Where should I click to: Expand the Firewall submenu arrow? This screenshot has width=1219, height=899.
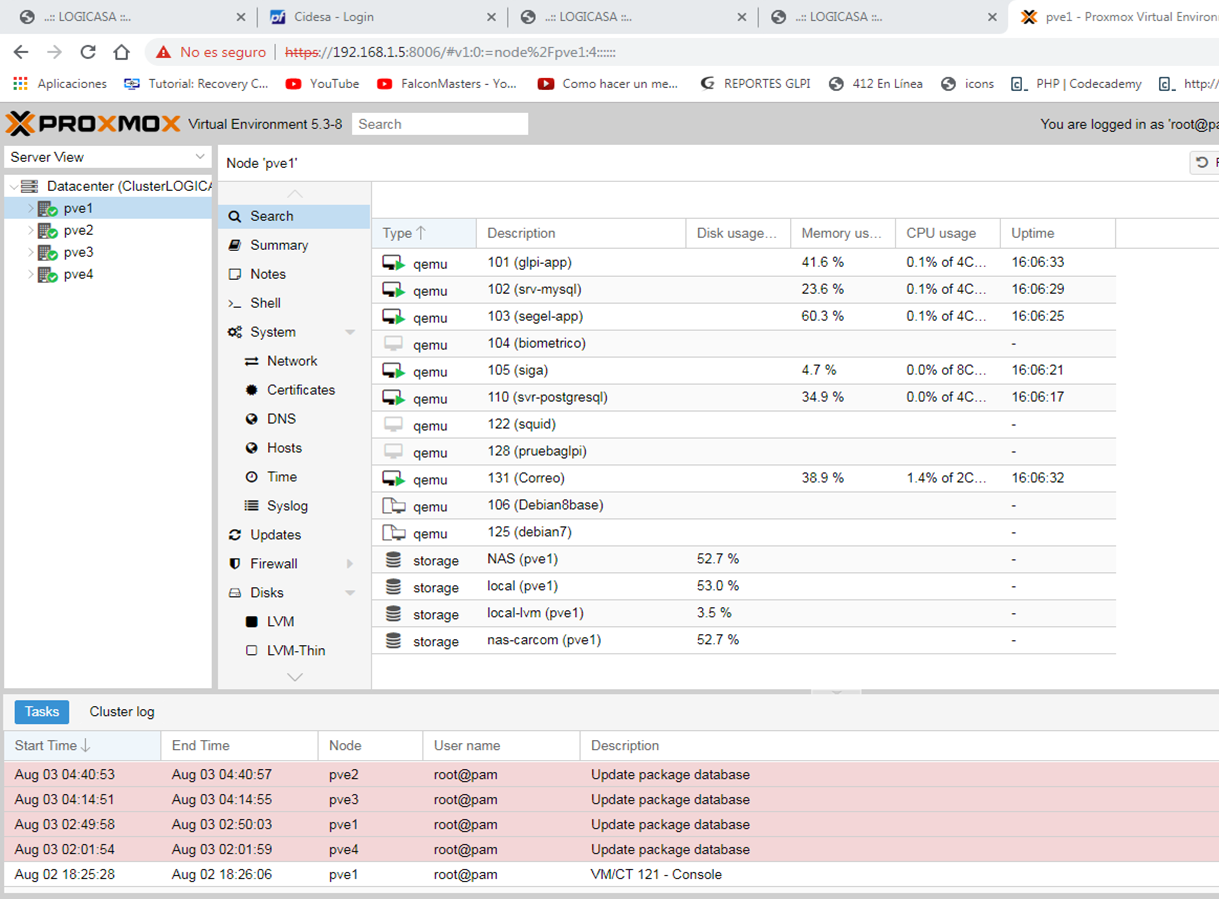[350, 564]
